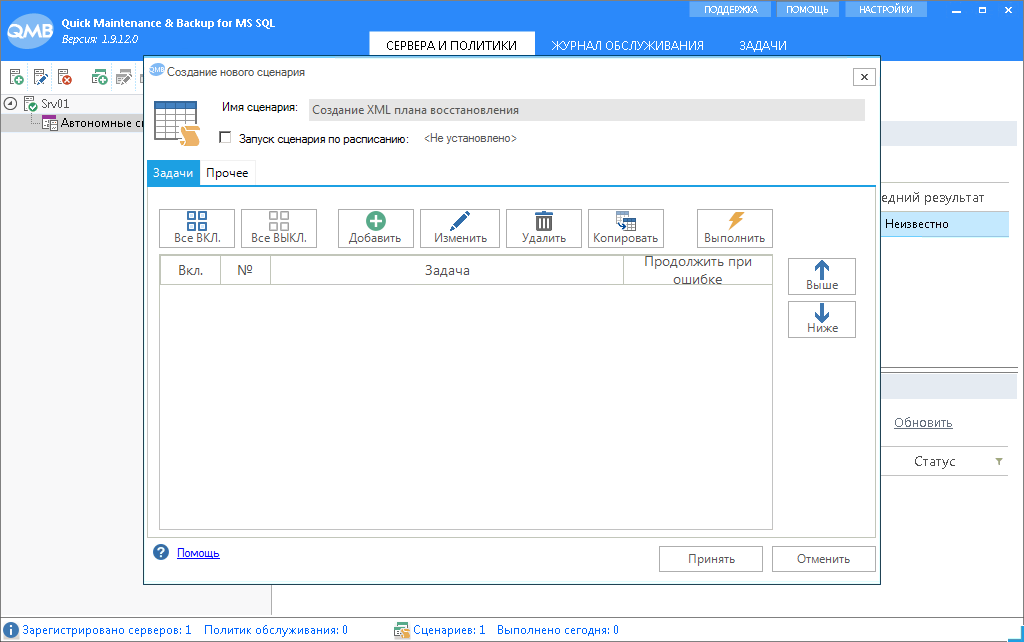Open the ПОМОЩЬ menu
Viewport: 1024px width, 642px height.
(x=807, y=9)
